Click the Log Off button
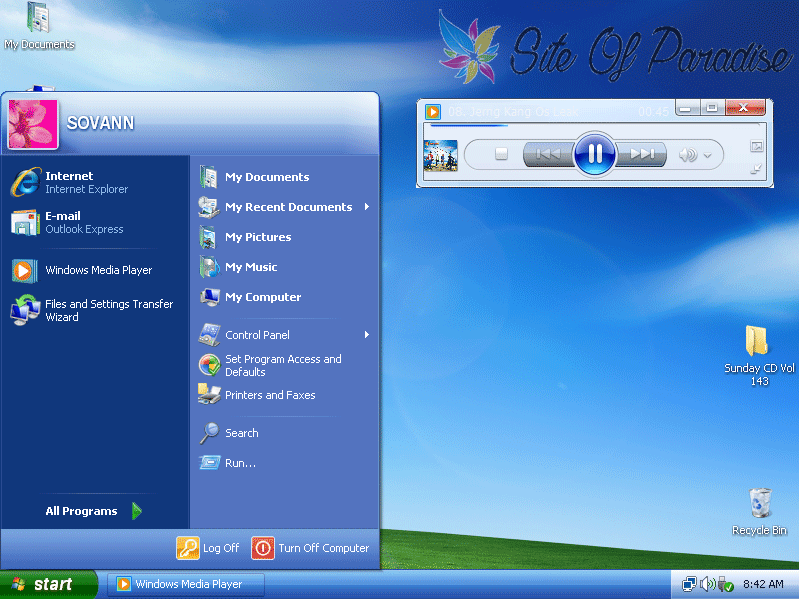The image size is (799, 599). click(x=207, y=548)
